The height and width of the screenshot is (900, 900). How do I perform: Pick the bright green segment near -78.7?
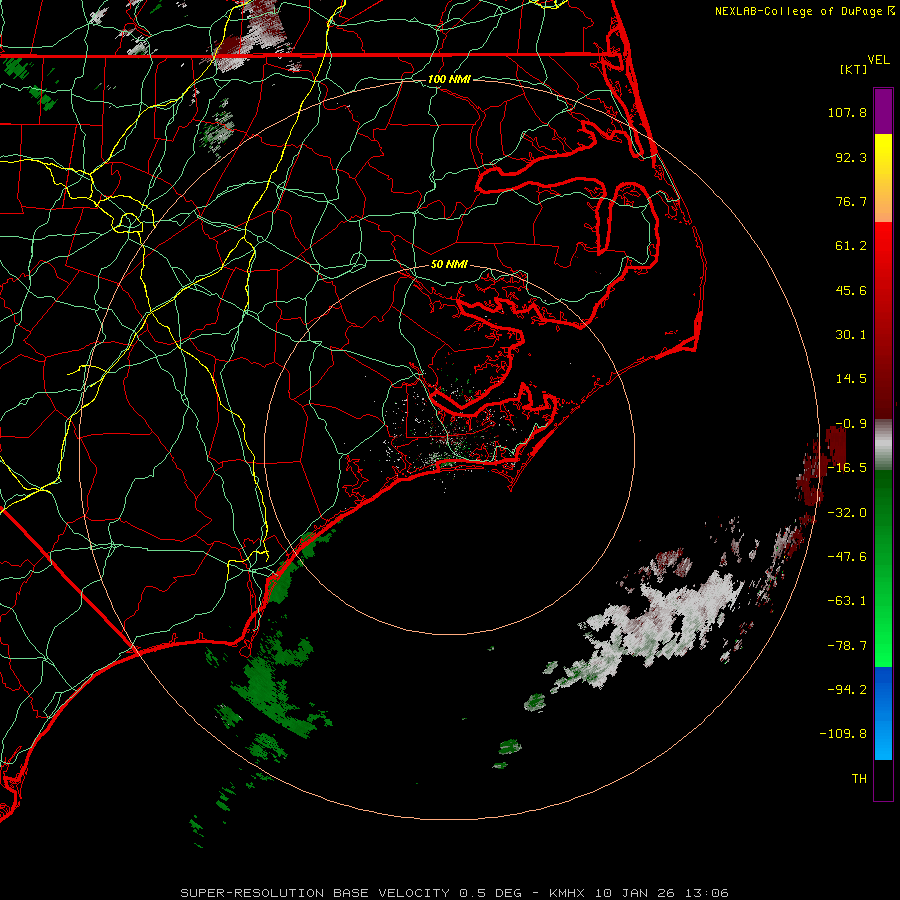click(x=883, y=646)
